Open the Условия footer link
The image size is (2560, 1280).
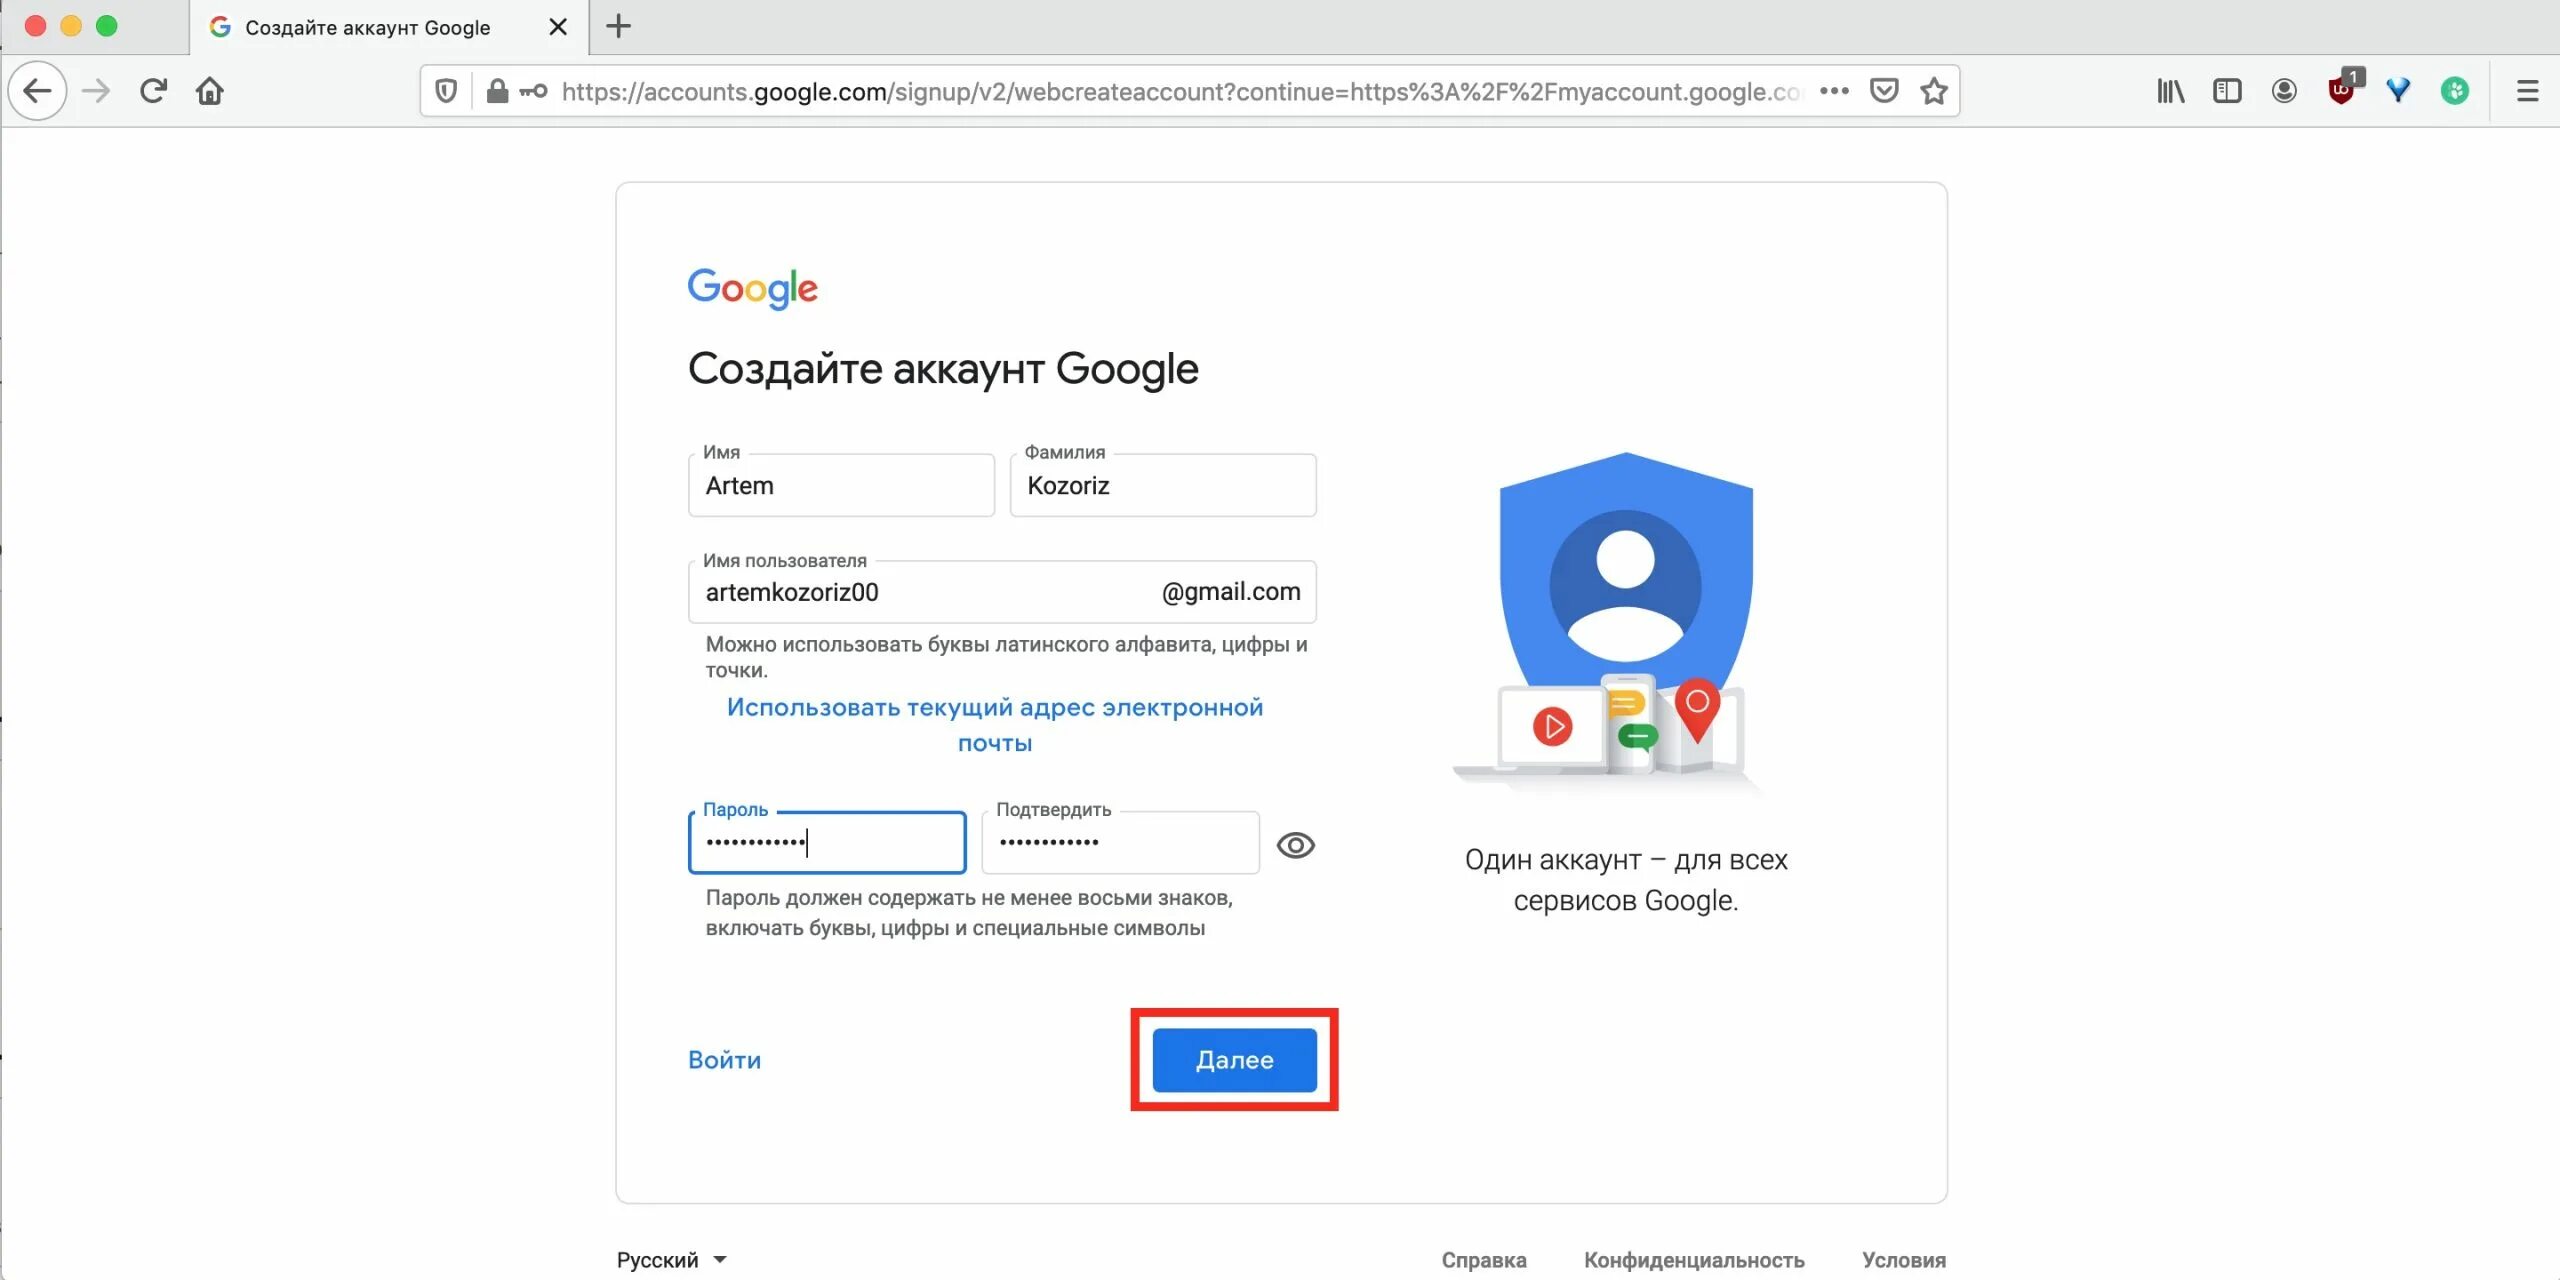coord(1904,1260)
